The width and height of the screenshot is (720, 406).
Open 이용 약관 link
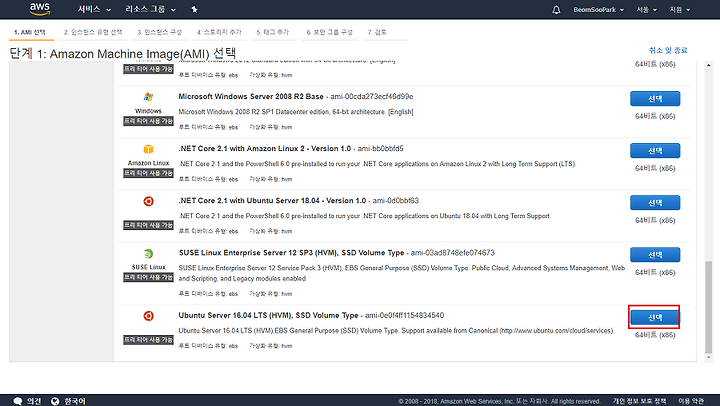[x=691, y=401]
